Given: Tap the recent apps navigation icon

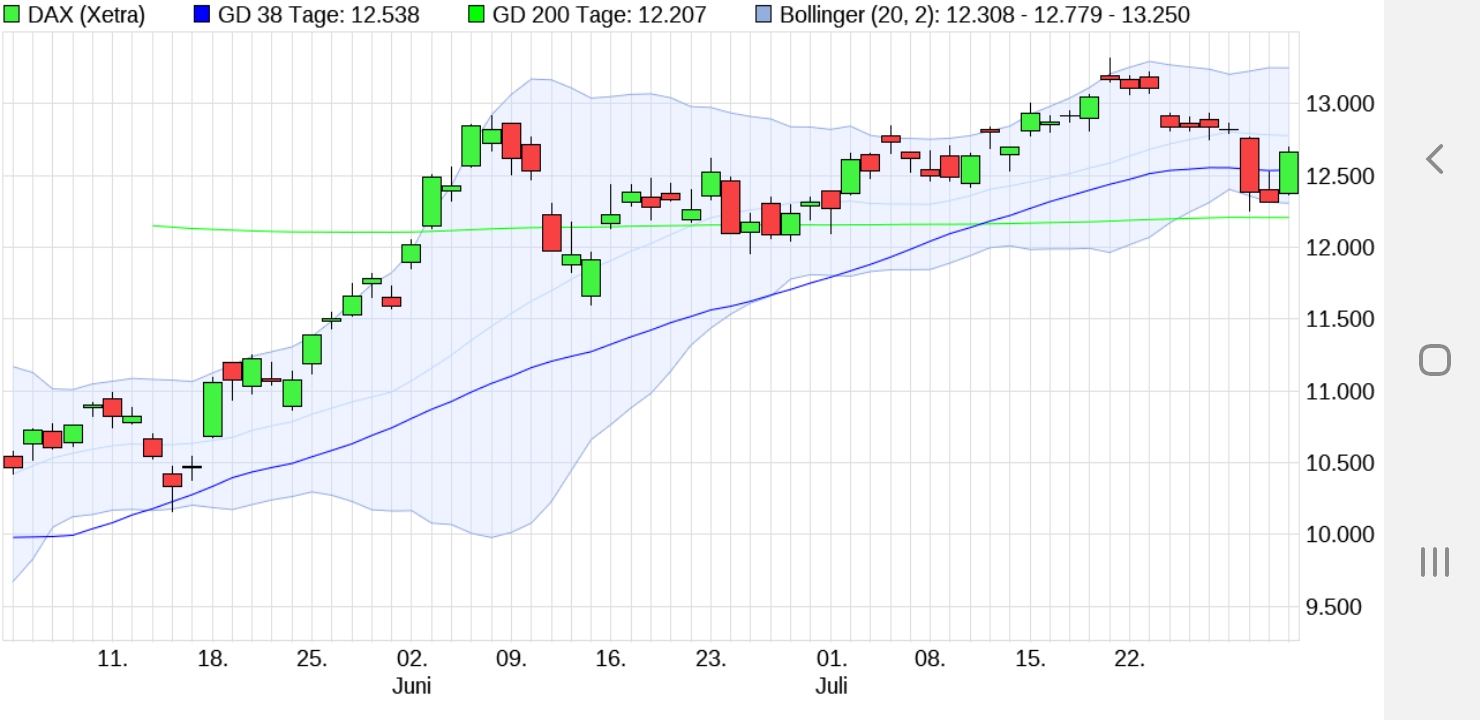Looking at the screenshot, I should point(1434,562).
